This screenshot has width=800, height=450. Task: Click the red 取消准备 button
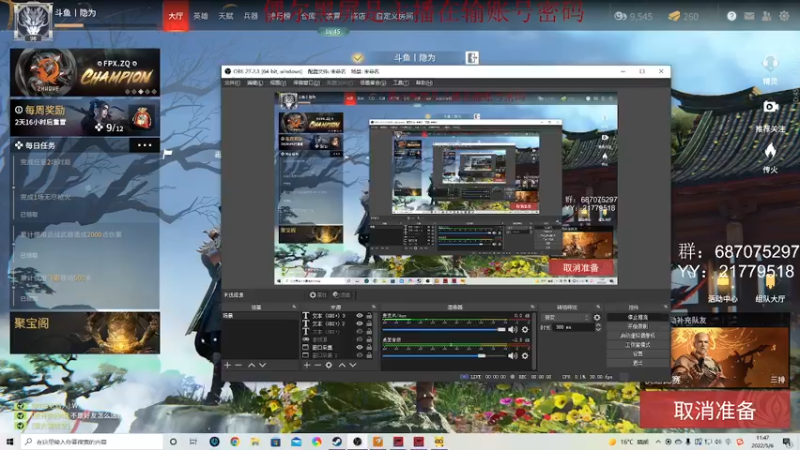[x=715, y=410]
